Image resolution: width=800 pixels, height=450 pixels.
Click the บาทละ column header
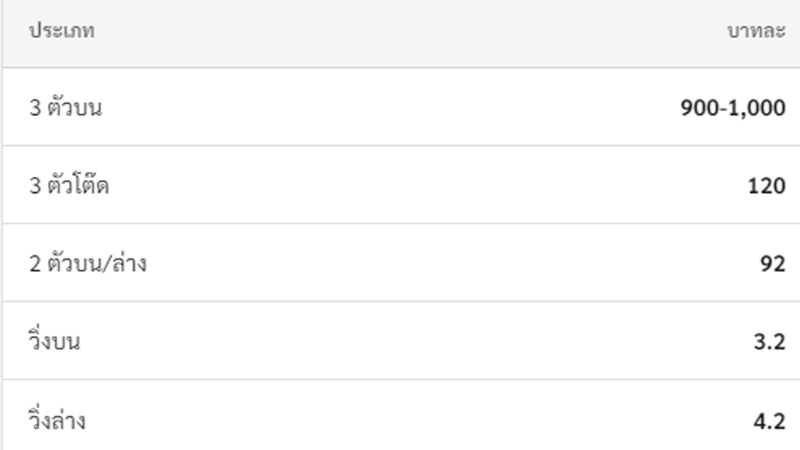click(756, 31)
